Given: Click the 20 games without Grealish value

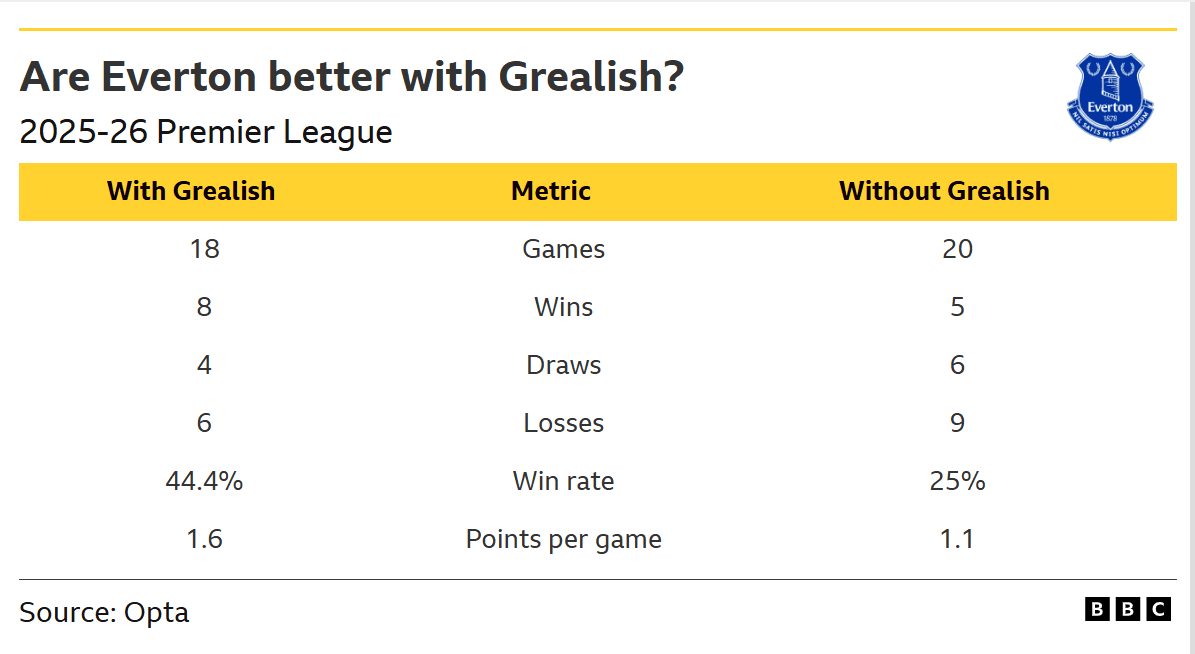Looking at the screenshot, I should [957, 249].
